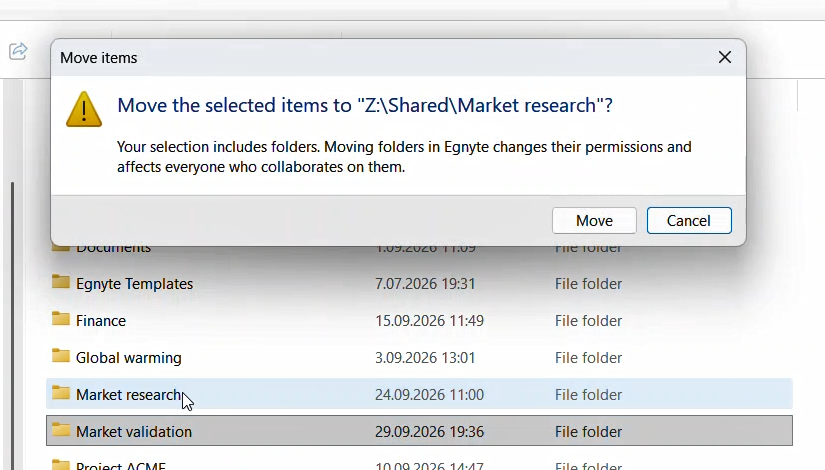Click date 7.07.2026 19:31
825x470 pixels.
(425, 284)
